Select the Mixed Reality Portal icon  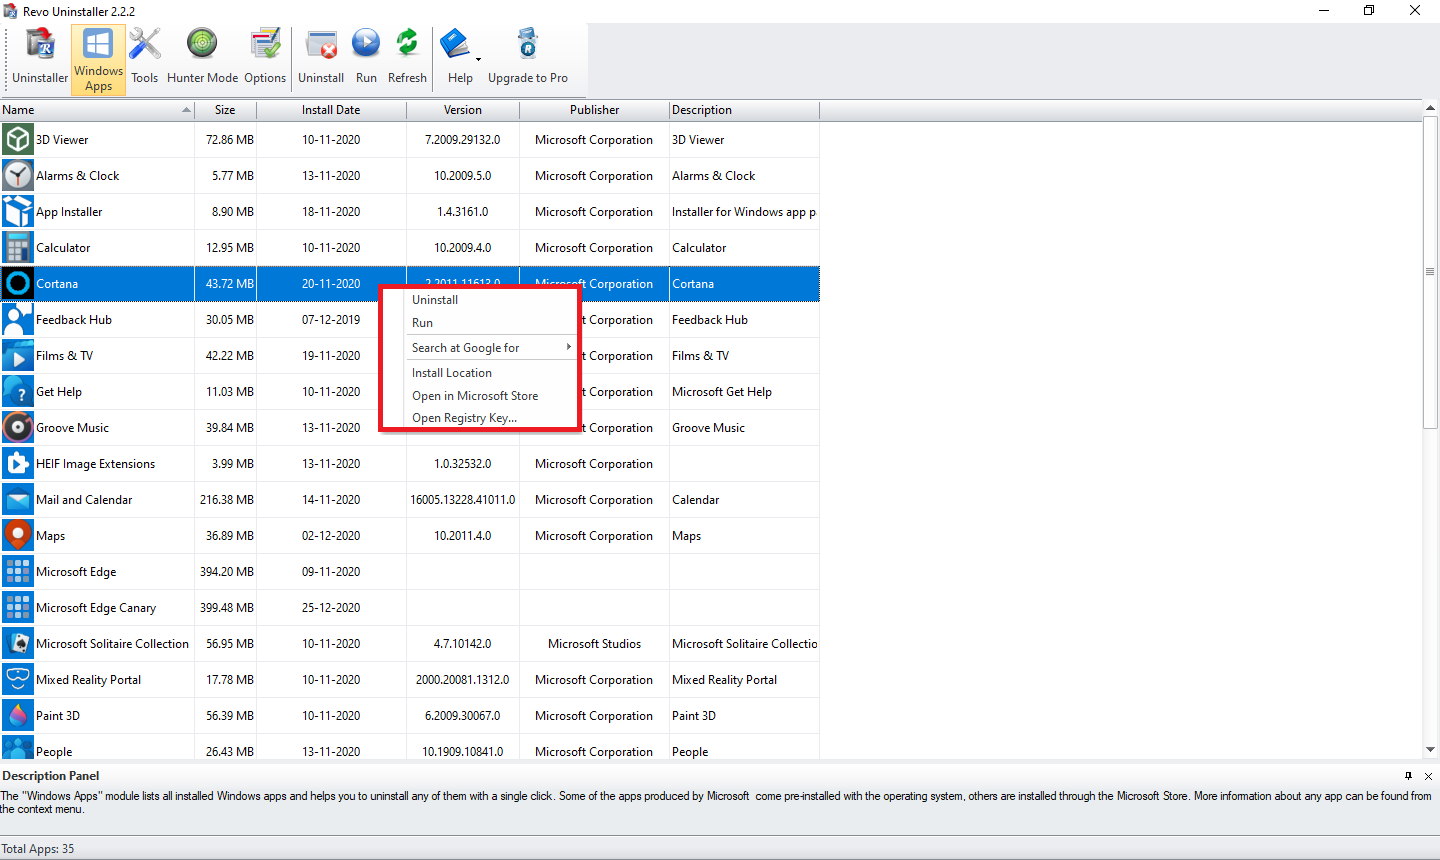(x=18, y=680)
